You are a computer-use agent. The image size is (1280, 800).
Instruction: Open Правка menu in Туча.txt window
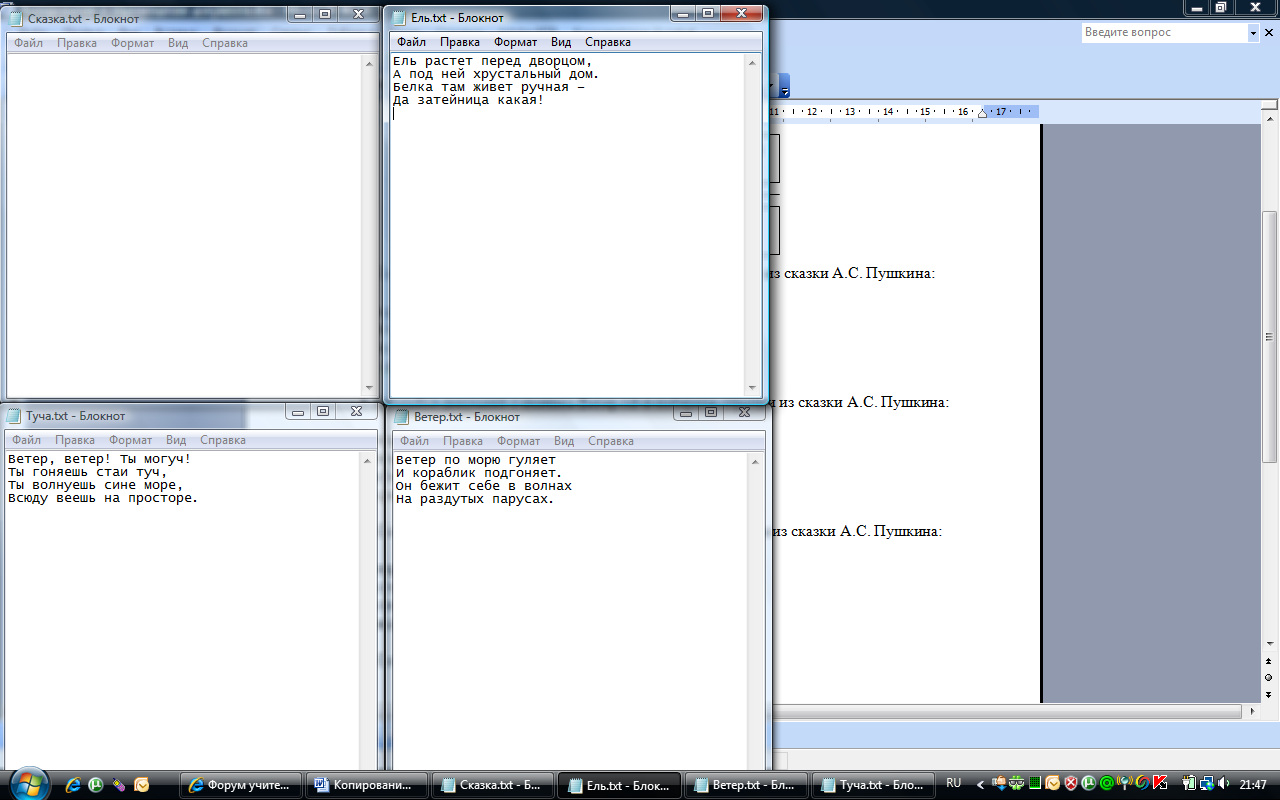pyautogui.click(x=75, y=440)
